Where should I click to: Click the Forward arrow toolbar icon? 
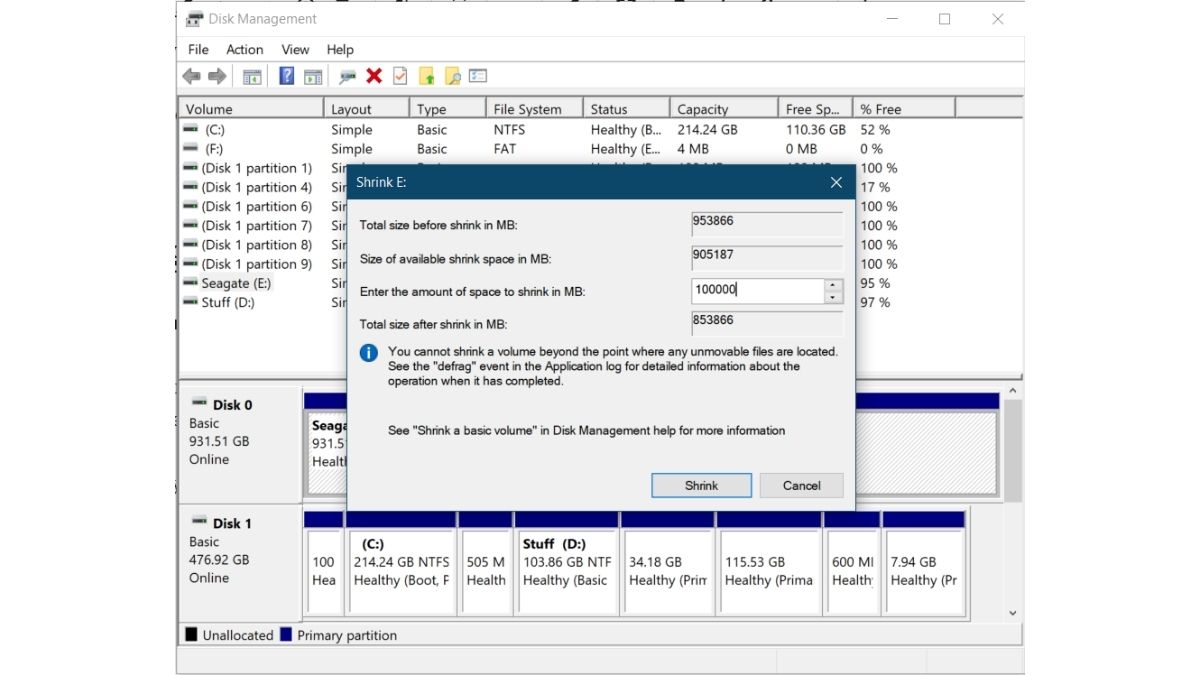(x=216, y=76)
